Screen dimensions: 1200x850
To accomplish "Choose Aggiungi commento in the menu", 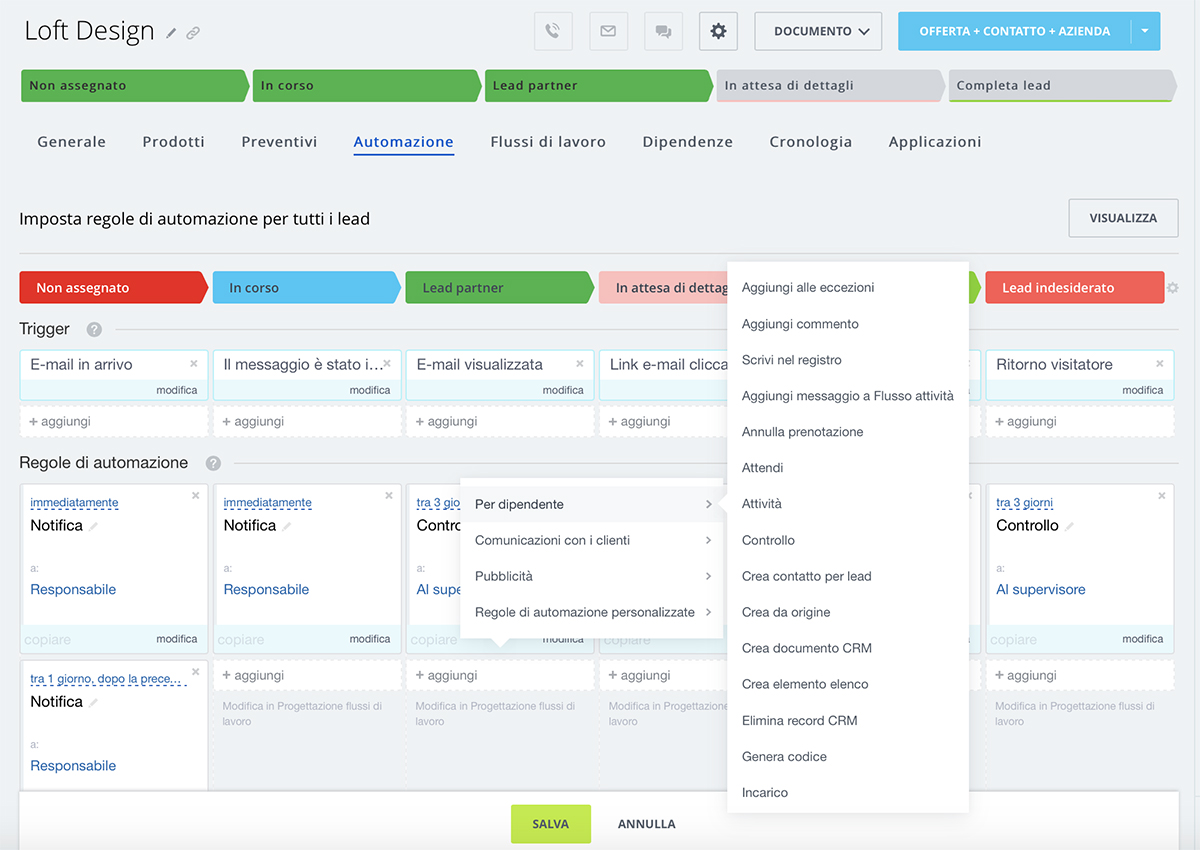I will (848, 324).
